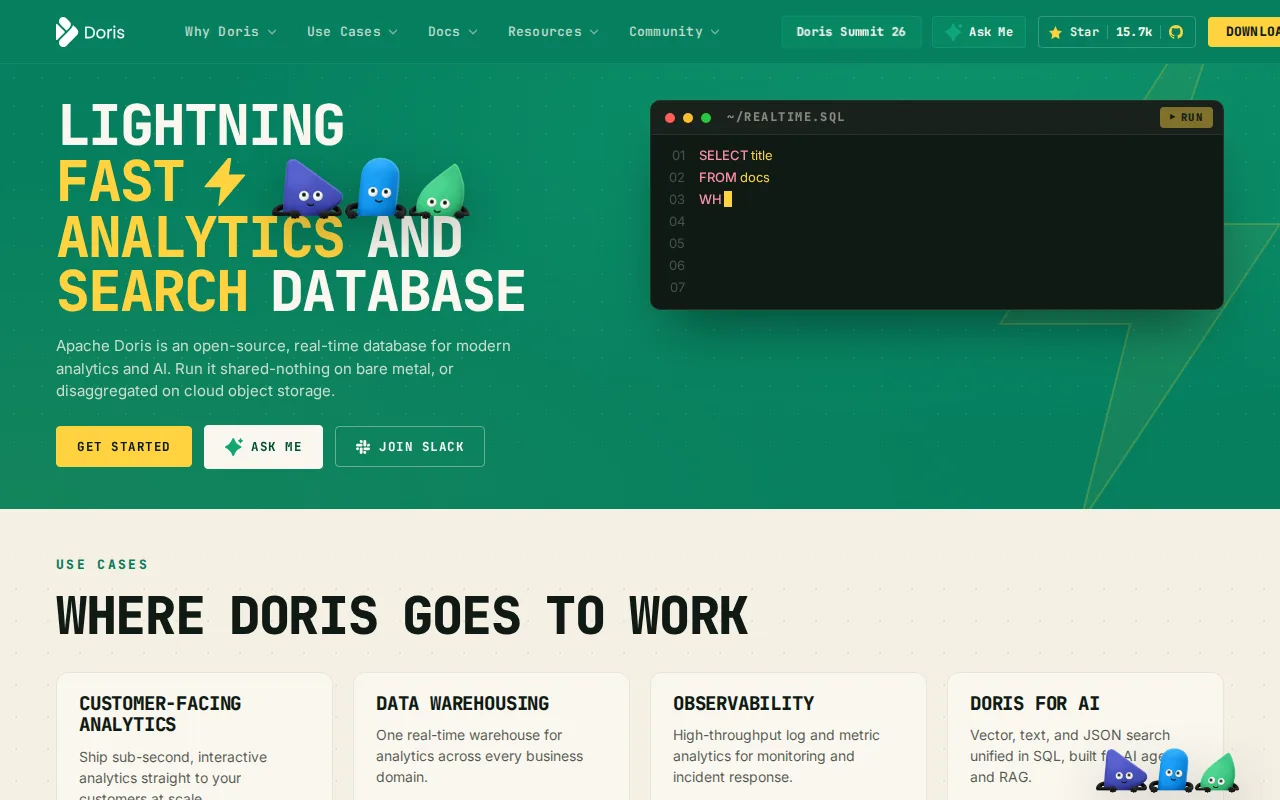This screenshot has width=1280, height=800.
Task: Open the Observability use case card
Action: click(x=788, y=736)
